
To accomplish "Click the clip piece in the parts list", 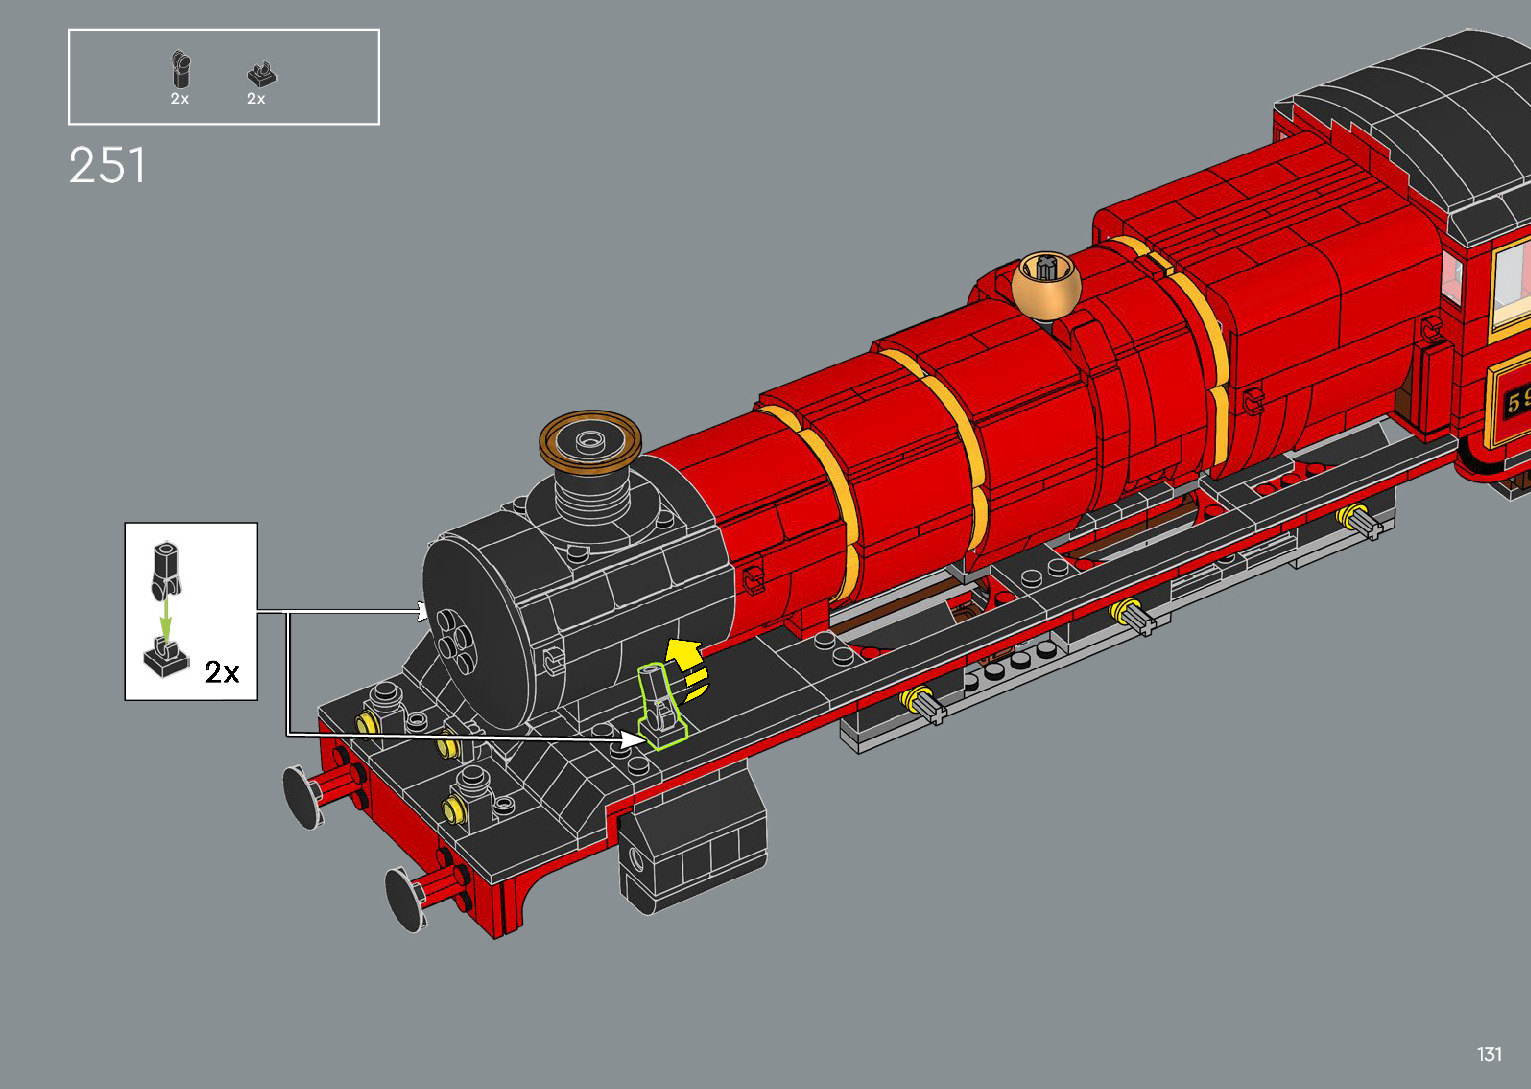I will point(180,71).
